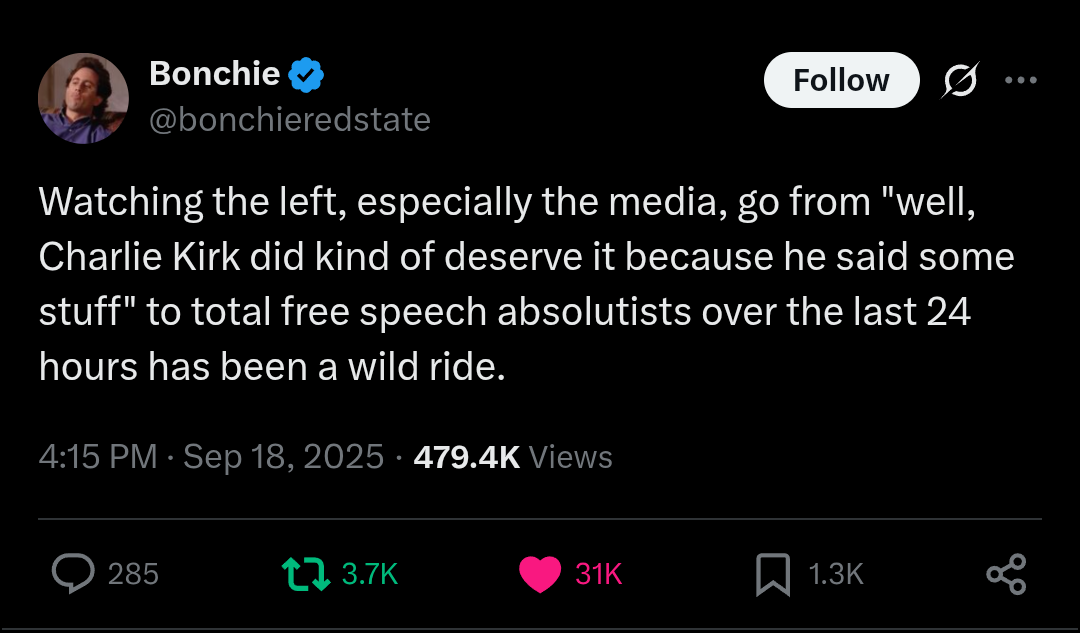Click the 1.3K bookmarks count
This screenshot has height=633, width=1080.
pyautogui.click(x=835, y=574)
